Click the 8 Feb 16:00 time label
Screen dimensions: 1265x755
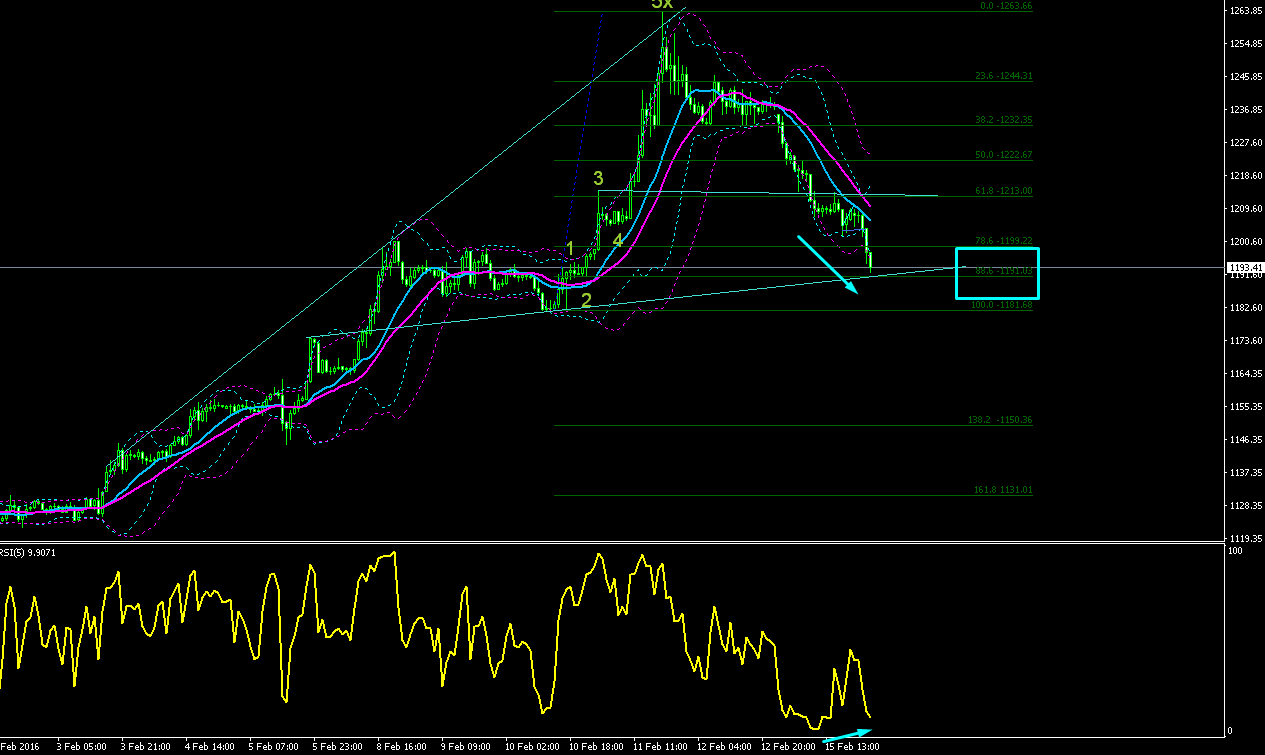point(401,746)
